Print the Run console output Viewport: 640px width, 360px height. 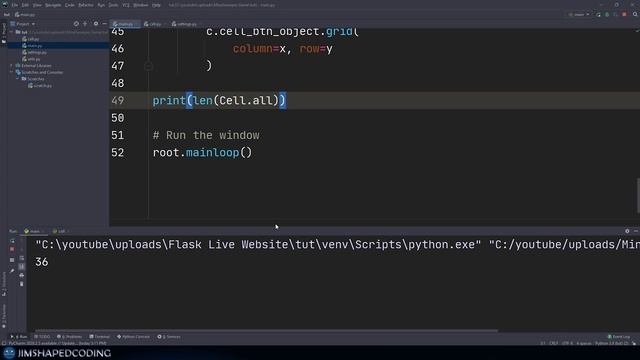click(22, 275)
